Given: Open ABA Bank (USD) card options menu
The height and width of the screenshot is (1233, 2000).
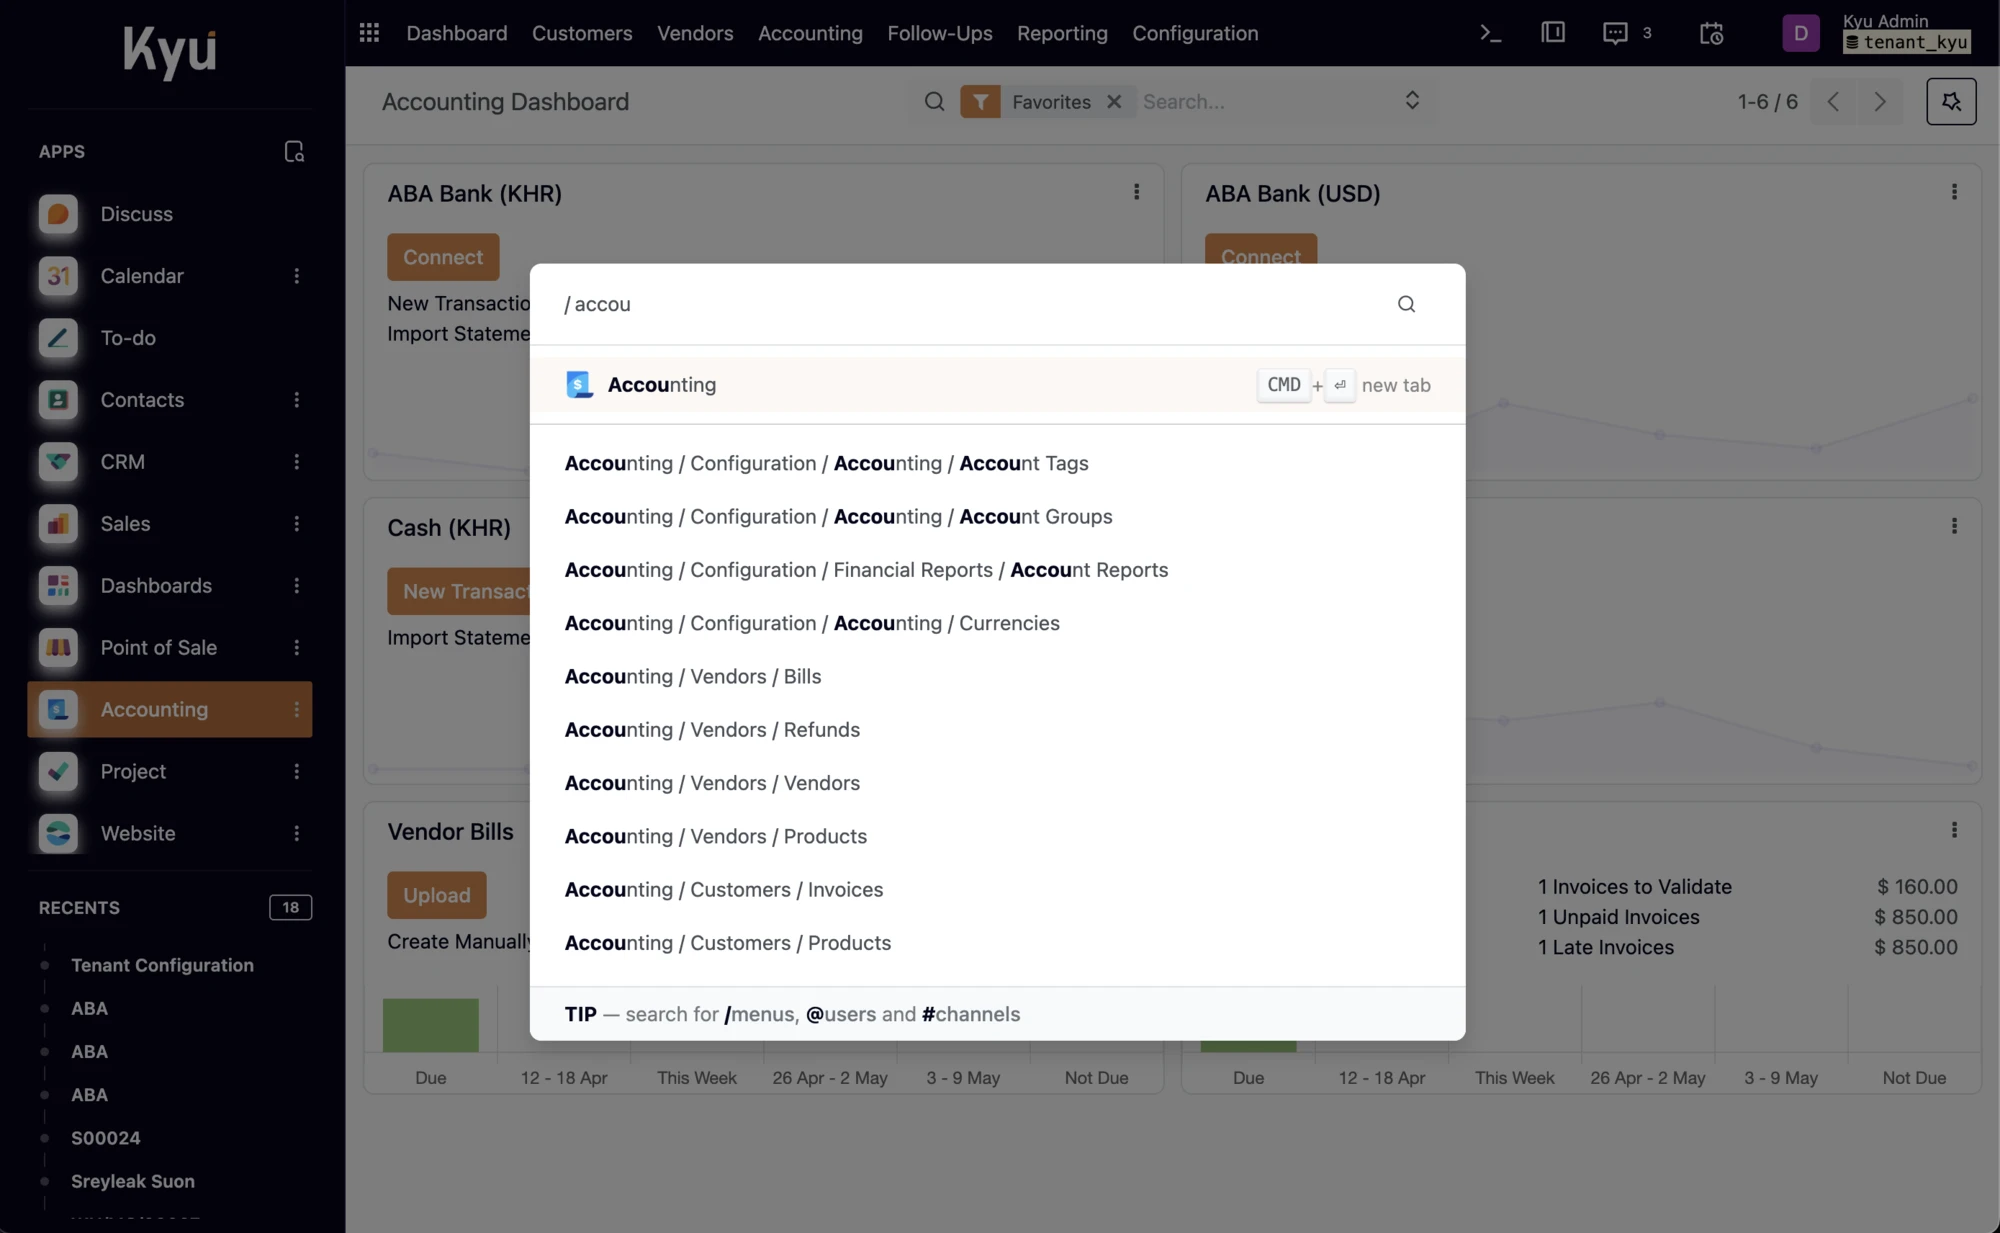Looking at the screenshot, I should (x=1954, y=190).
